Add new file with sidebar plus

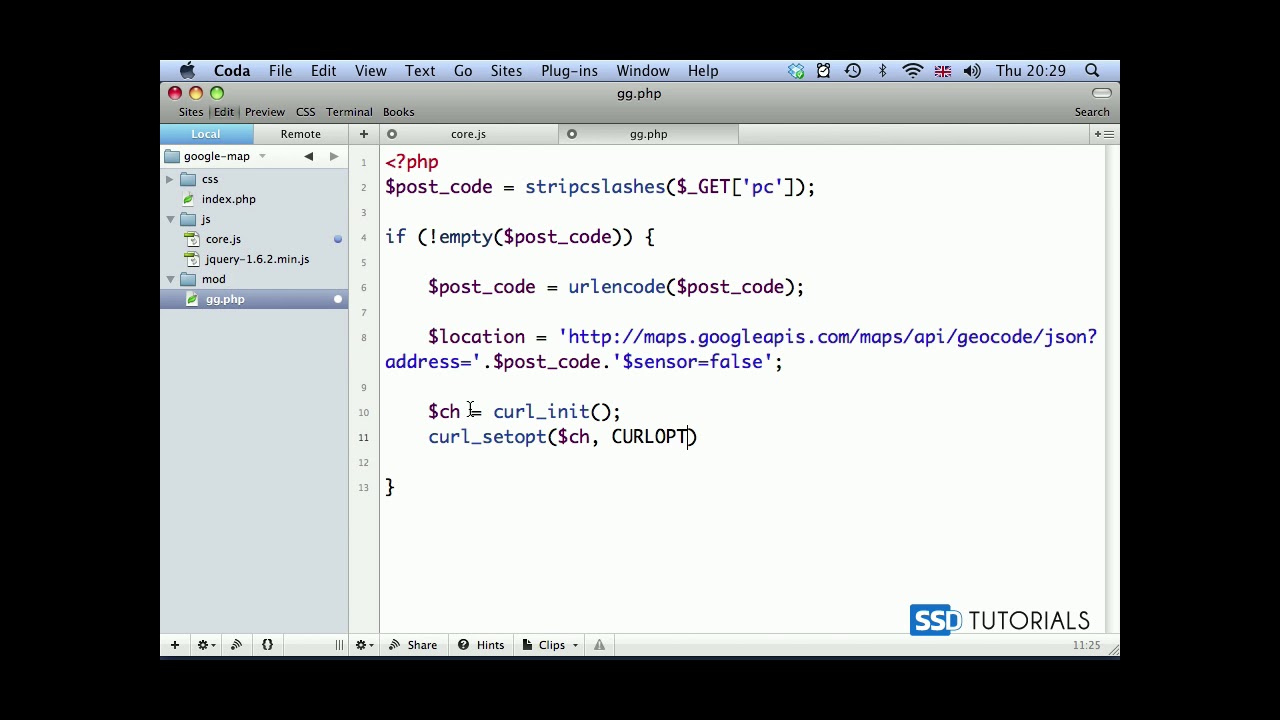(174, 645)
